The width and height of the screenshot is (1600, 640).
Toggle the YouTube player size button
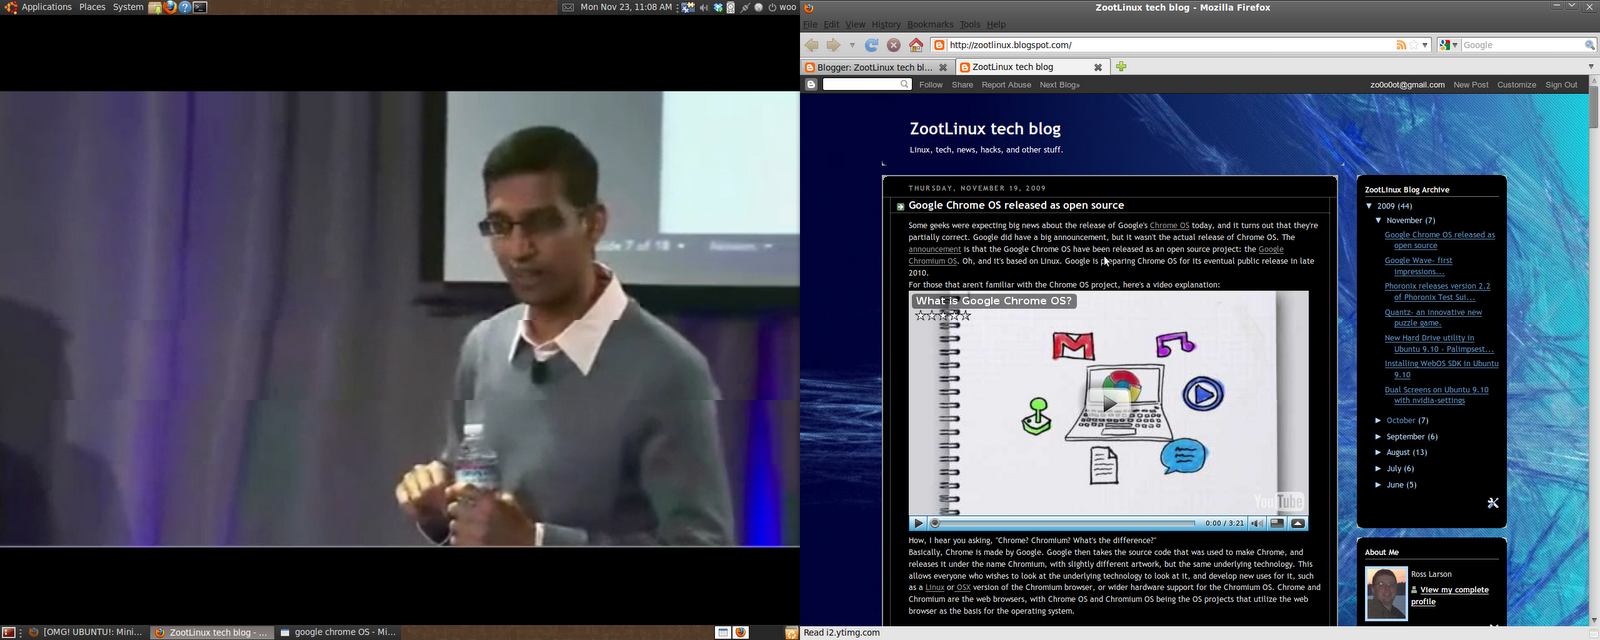point(1277,523)
